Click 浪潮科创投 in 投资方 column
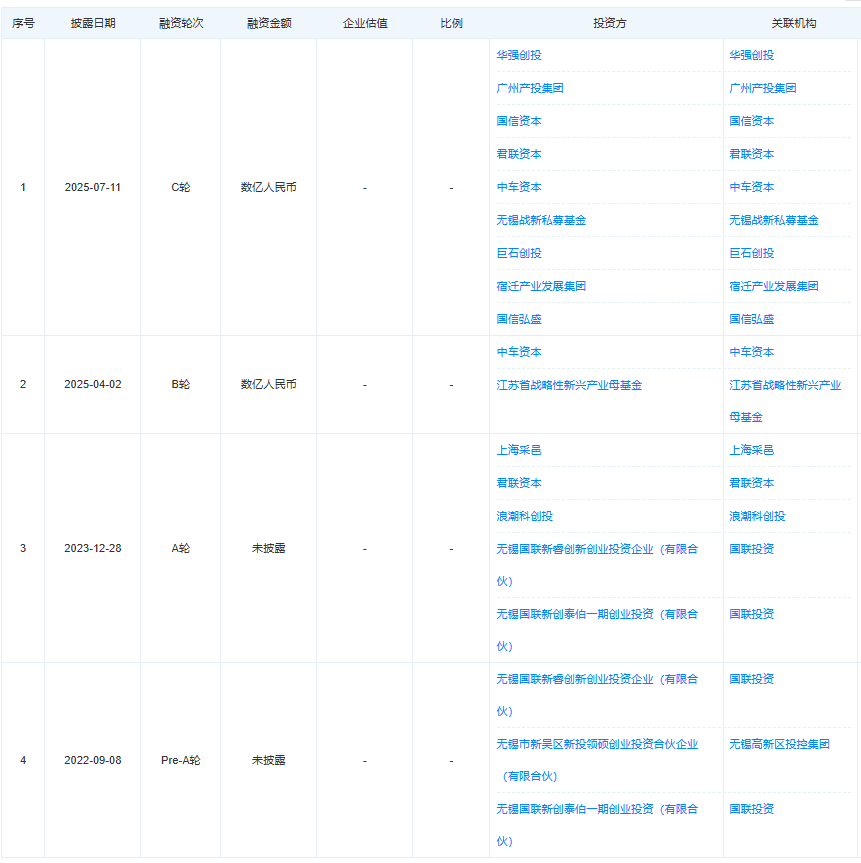Screen dimensions: 861x863 pyautogui.click(x=524, y=516)
